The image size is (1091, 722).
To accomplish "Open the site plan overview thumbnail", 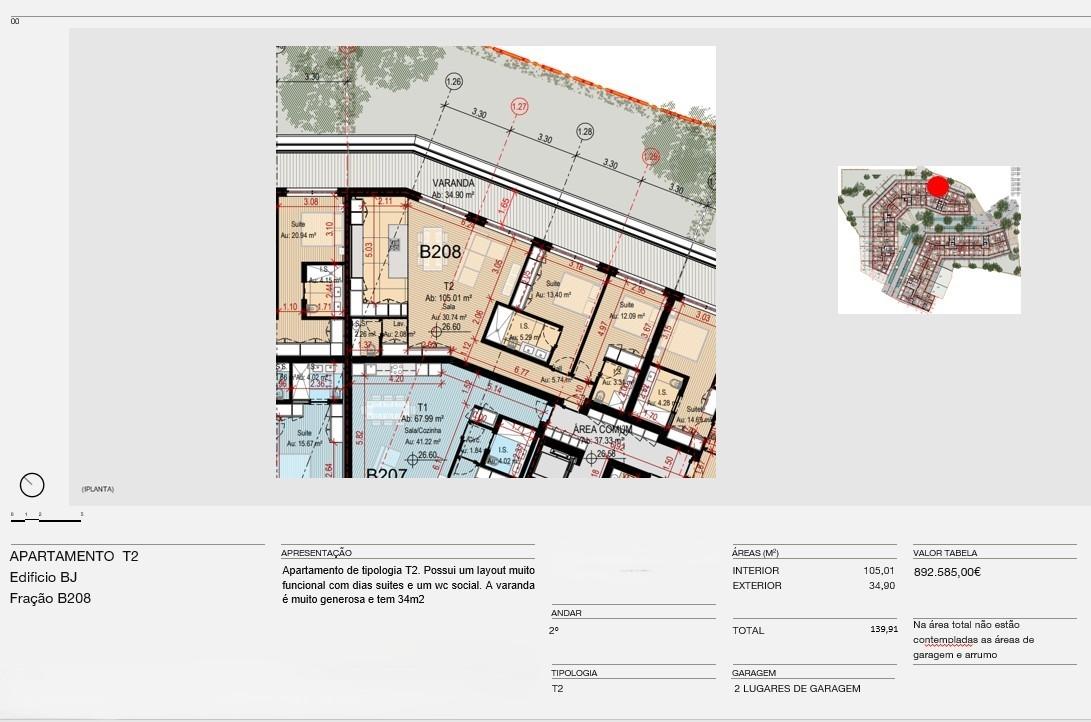I will [x=929, y=240].
